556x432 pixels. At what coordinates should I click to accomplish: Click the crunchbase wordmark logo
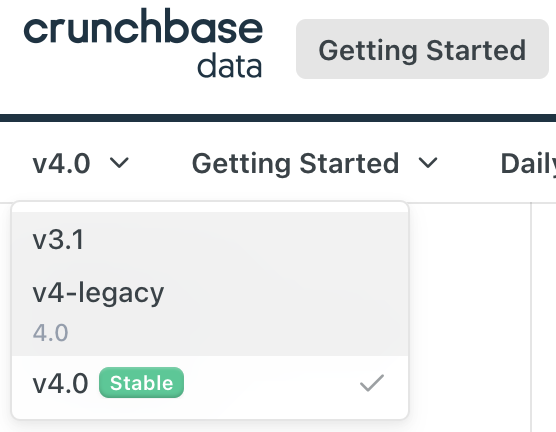point(143,27)
